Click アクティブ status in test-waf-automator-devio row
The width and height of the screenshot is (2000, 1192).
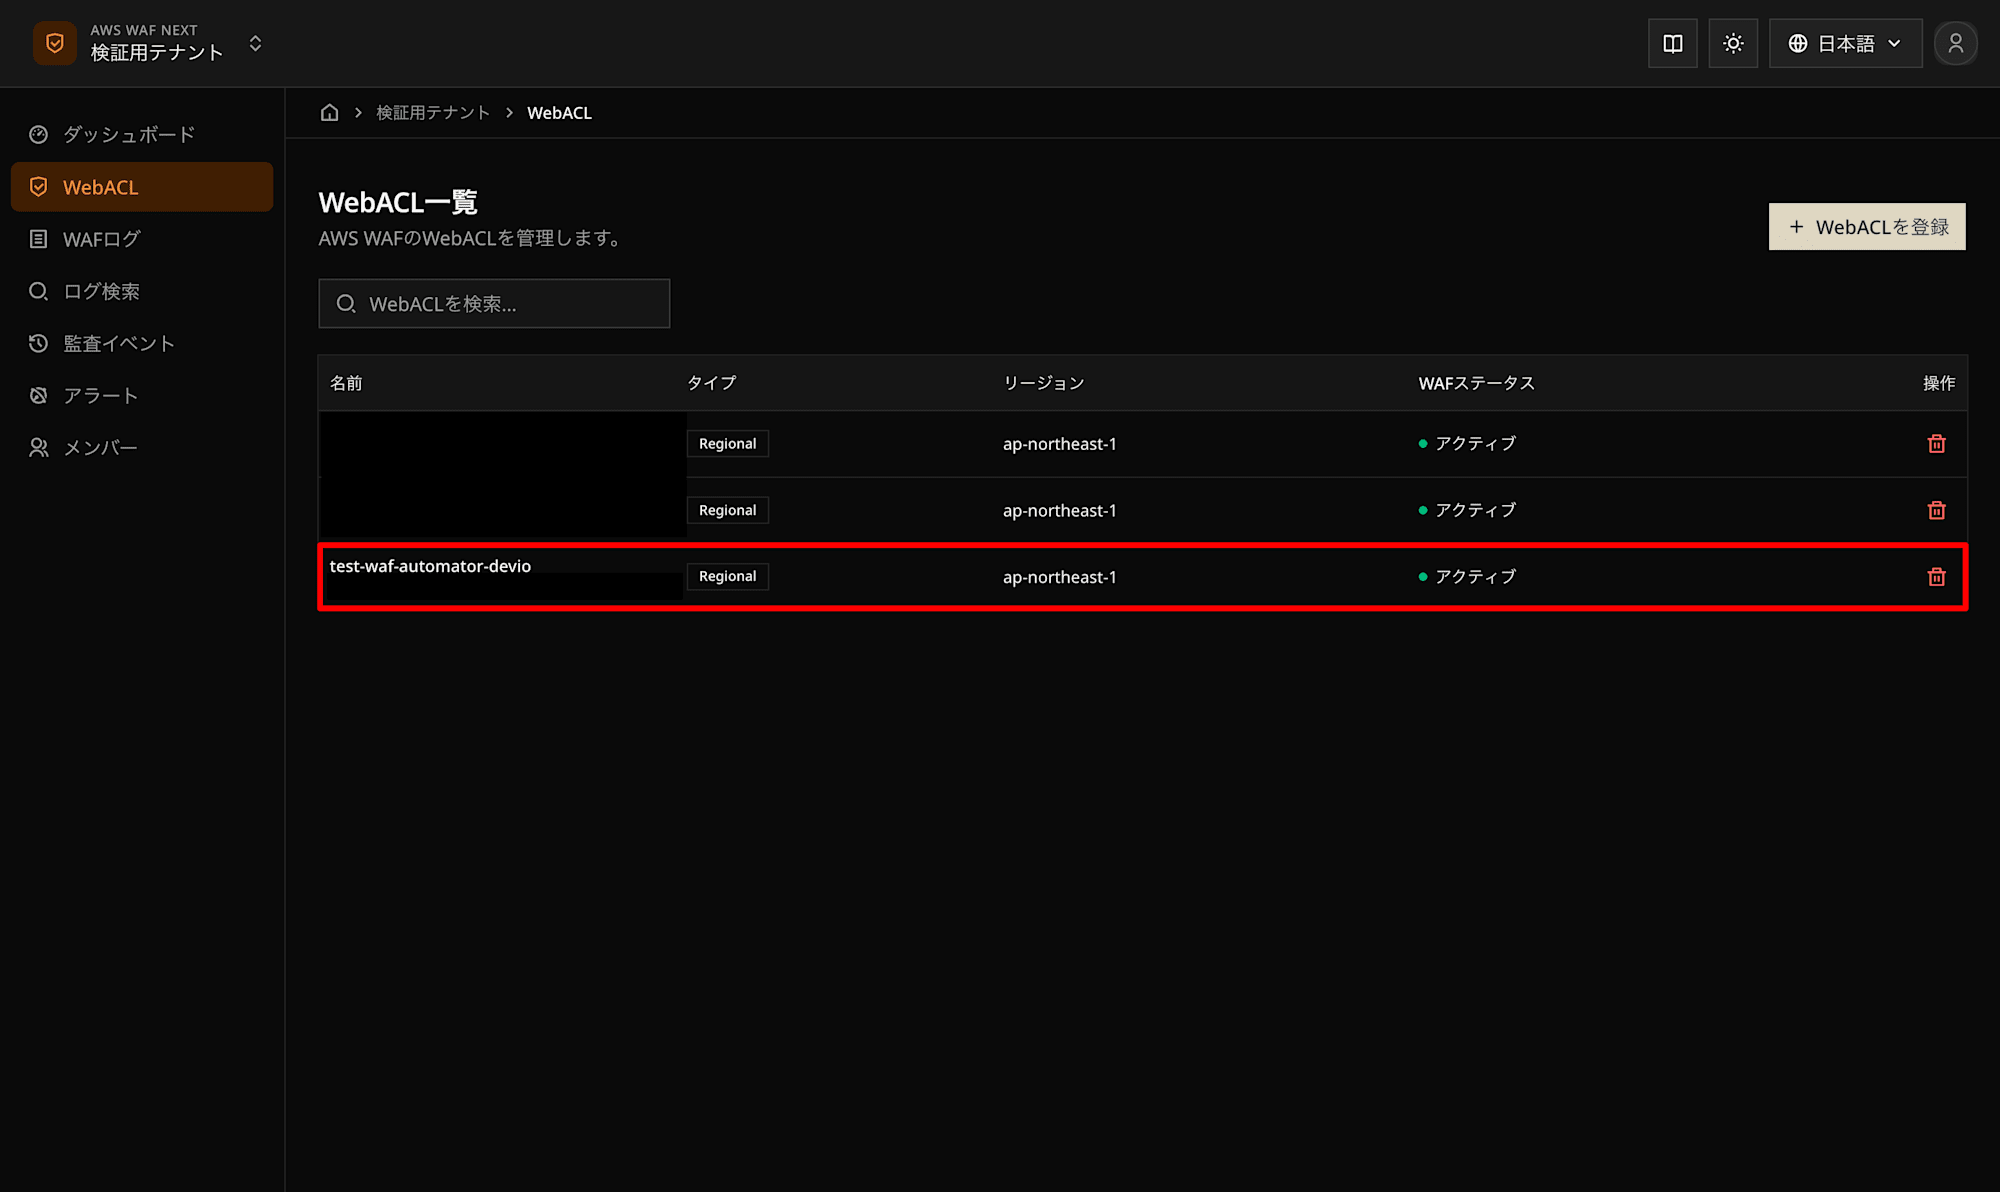coord(1467,577)
